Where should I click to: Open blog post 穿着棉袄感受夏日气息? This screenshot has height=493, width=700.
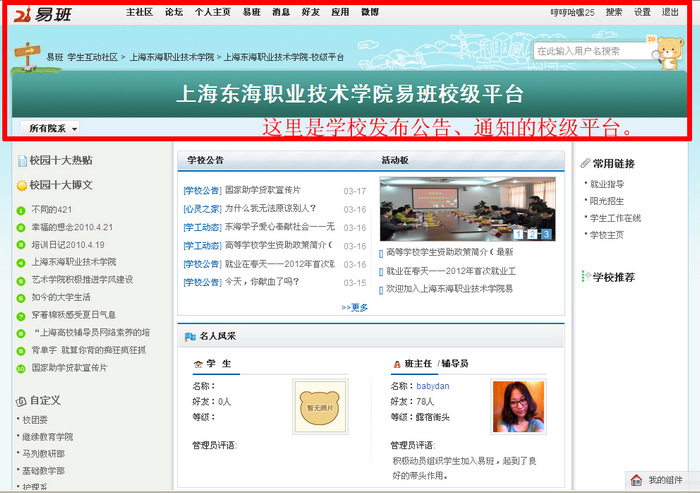(x=74, y=315)
